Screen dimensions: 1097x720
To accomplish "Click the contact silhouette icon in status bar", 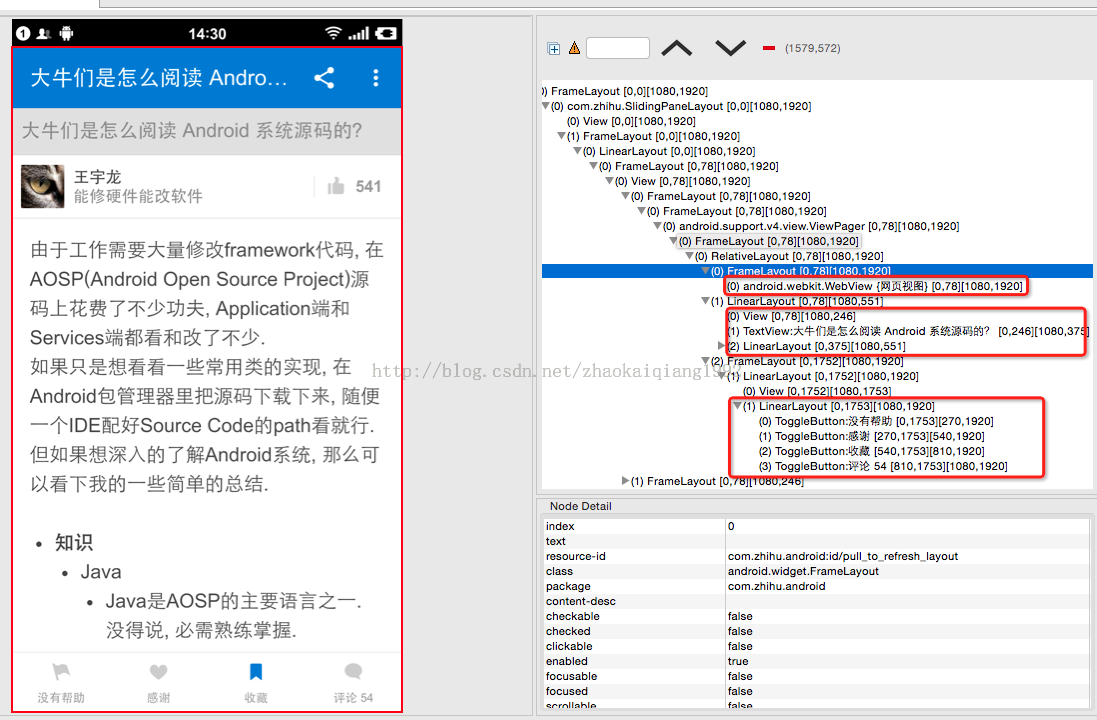I will point(43,33).
